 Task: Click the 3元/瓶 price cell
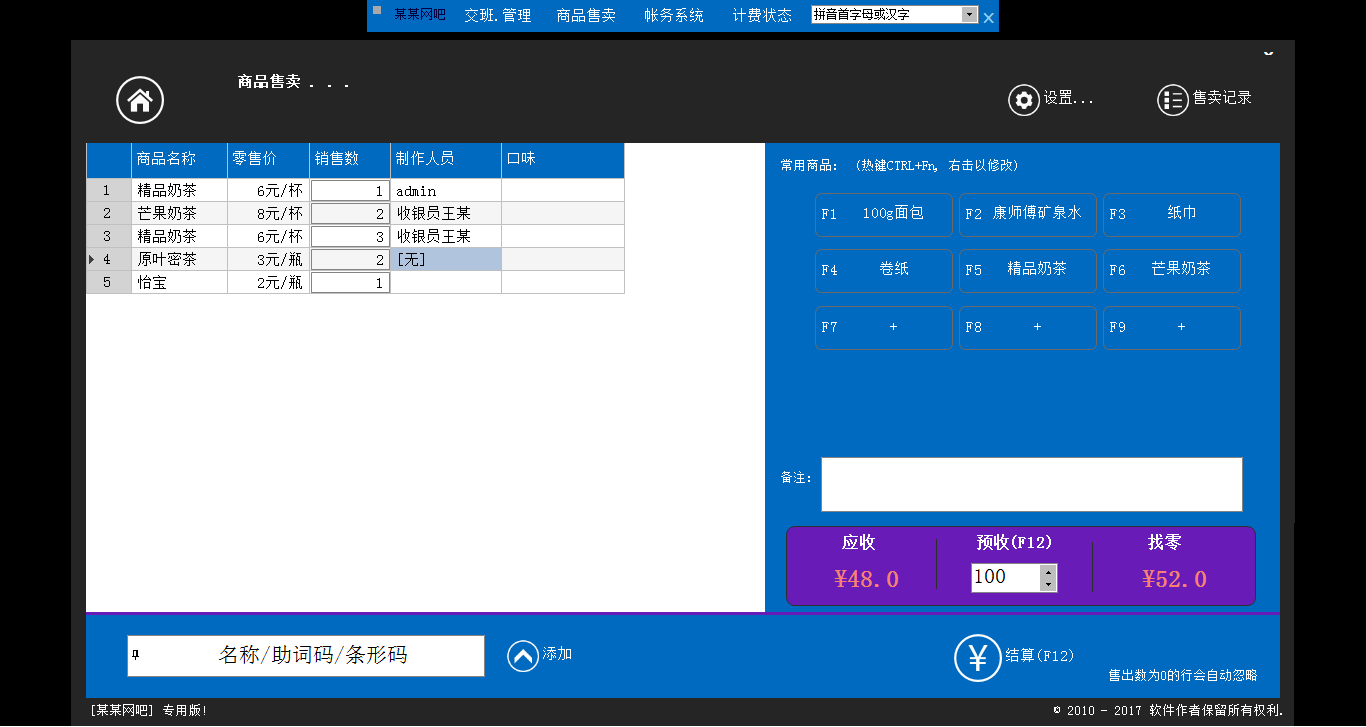pos(268,259)
